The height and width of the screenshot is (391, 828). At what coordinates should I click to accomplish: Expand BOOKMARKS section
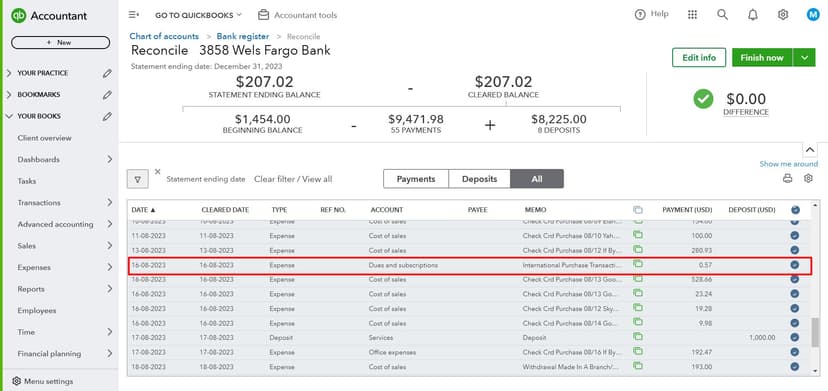click(x=9, y=95)
